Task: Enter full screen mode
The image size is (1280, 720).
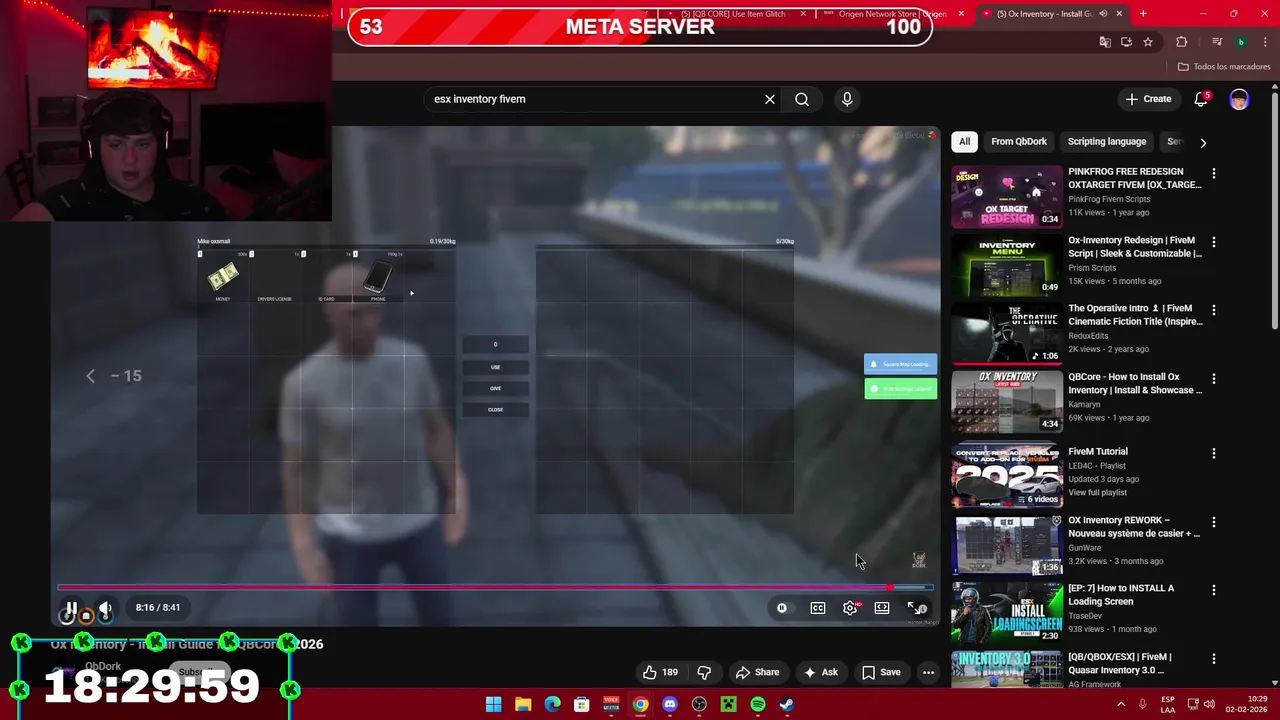Action: [914, 608]
